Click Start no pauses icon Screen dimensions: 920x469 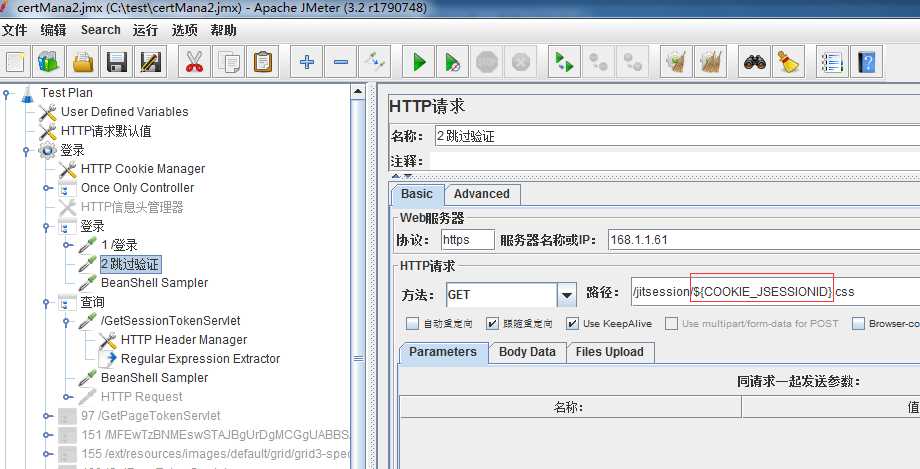[x=452, y=62]
